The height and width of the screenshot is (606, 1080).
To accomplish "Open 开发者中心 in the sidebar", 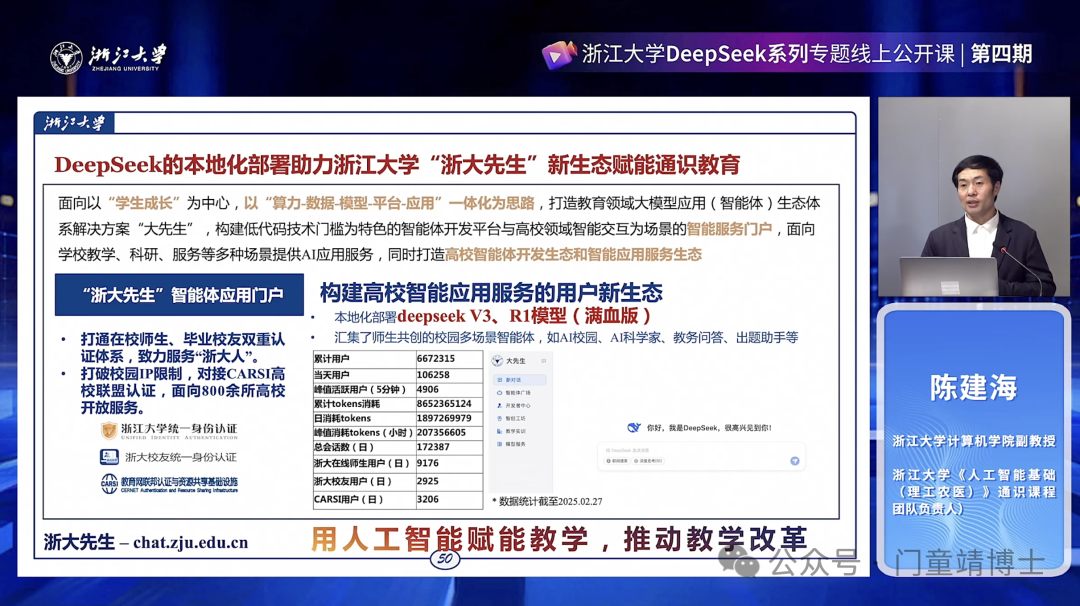I will point(514,406).
